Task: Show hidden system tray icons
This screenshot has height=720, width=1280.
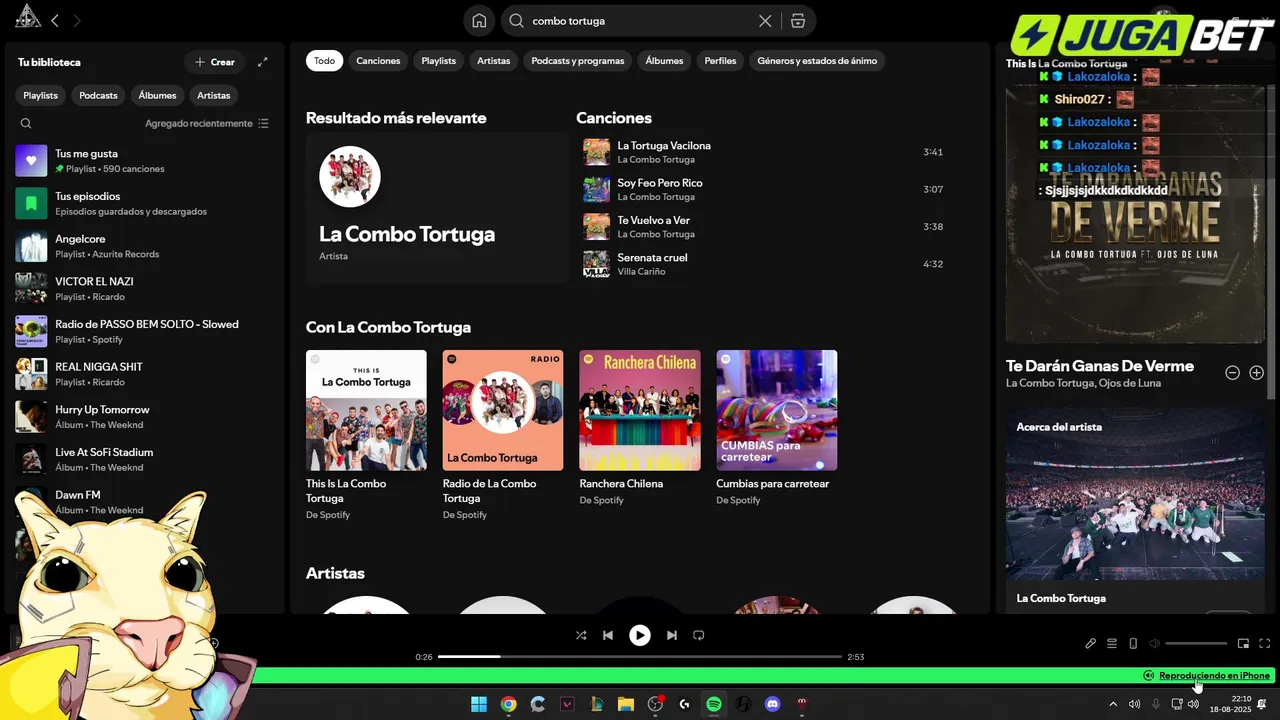Action: coord(1113,704)
